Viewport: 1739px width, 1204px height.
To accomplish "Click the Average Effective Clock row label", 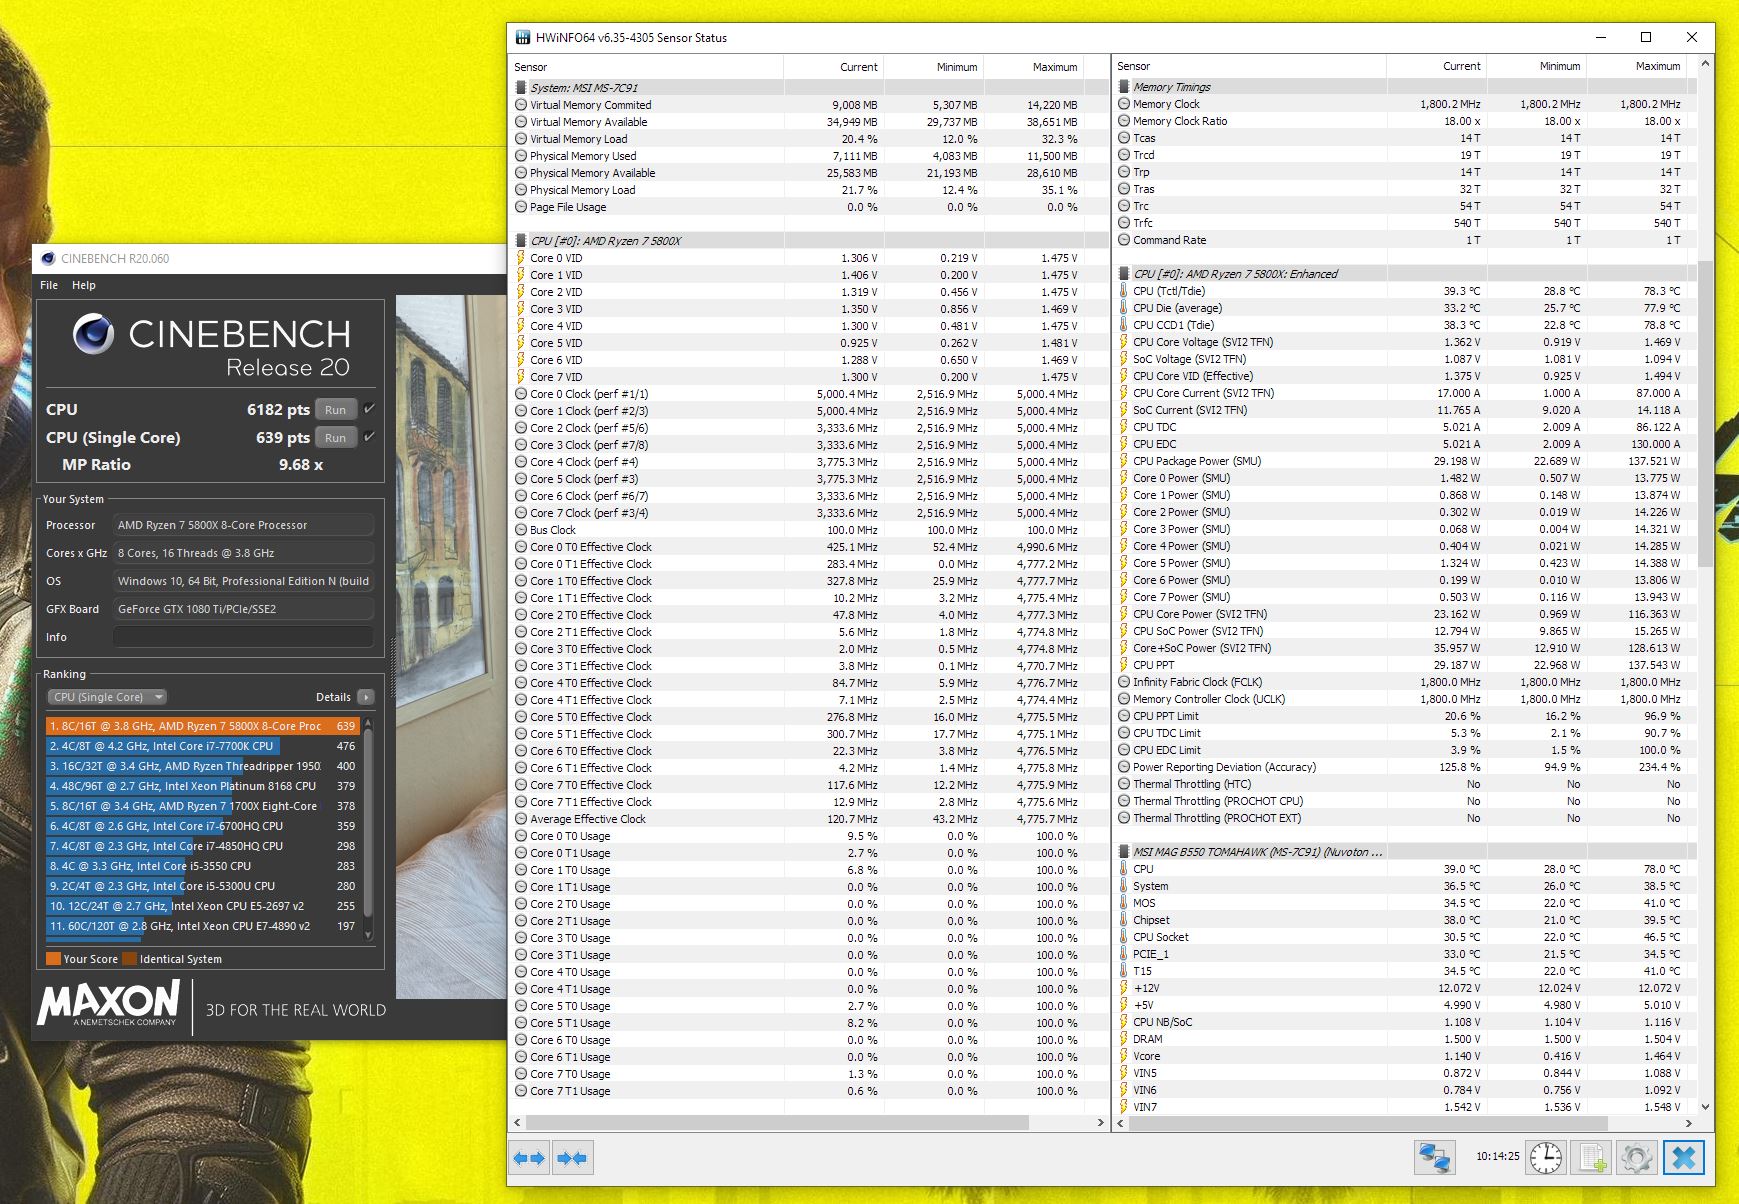I will click(588, 819).
